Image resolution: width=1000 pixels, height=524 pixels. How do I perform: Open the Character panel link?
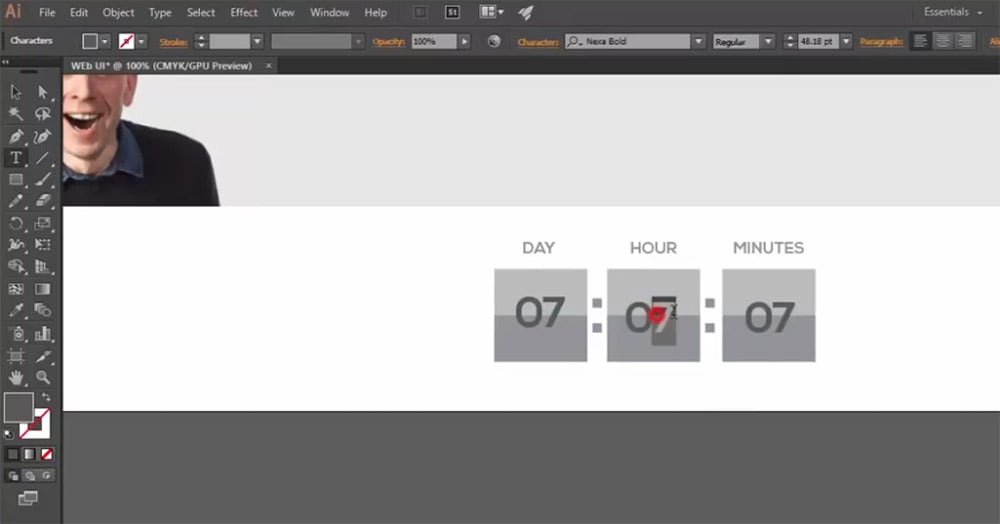tap(538, 42)
